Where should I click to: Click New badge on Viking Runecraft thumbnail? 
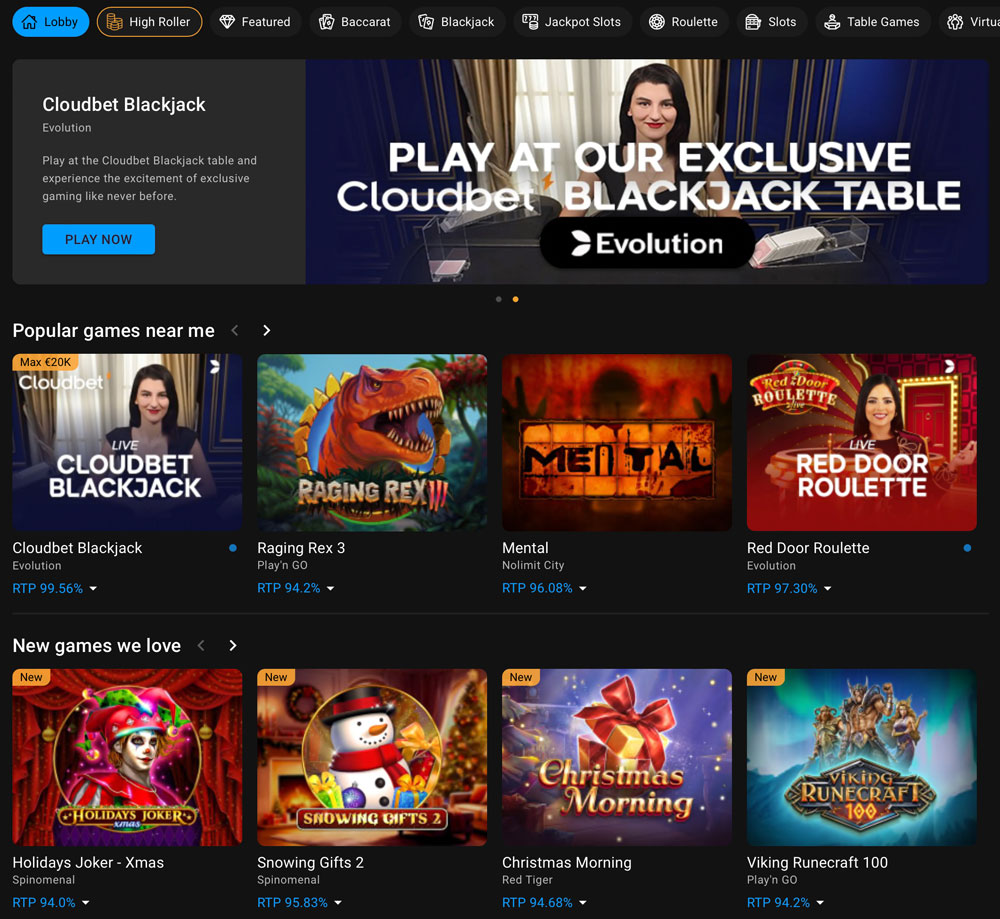766,677
